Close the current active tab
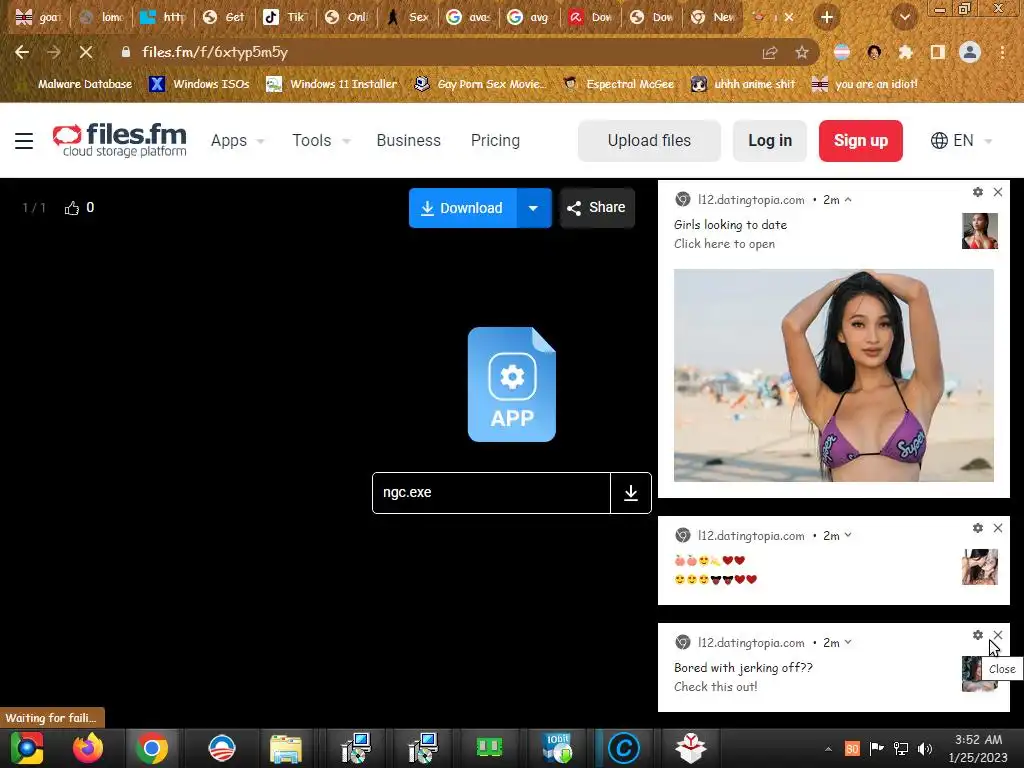Screen dimensions: 1024x768 point(789,18)
